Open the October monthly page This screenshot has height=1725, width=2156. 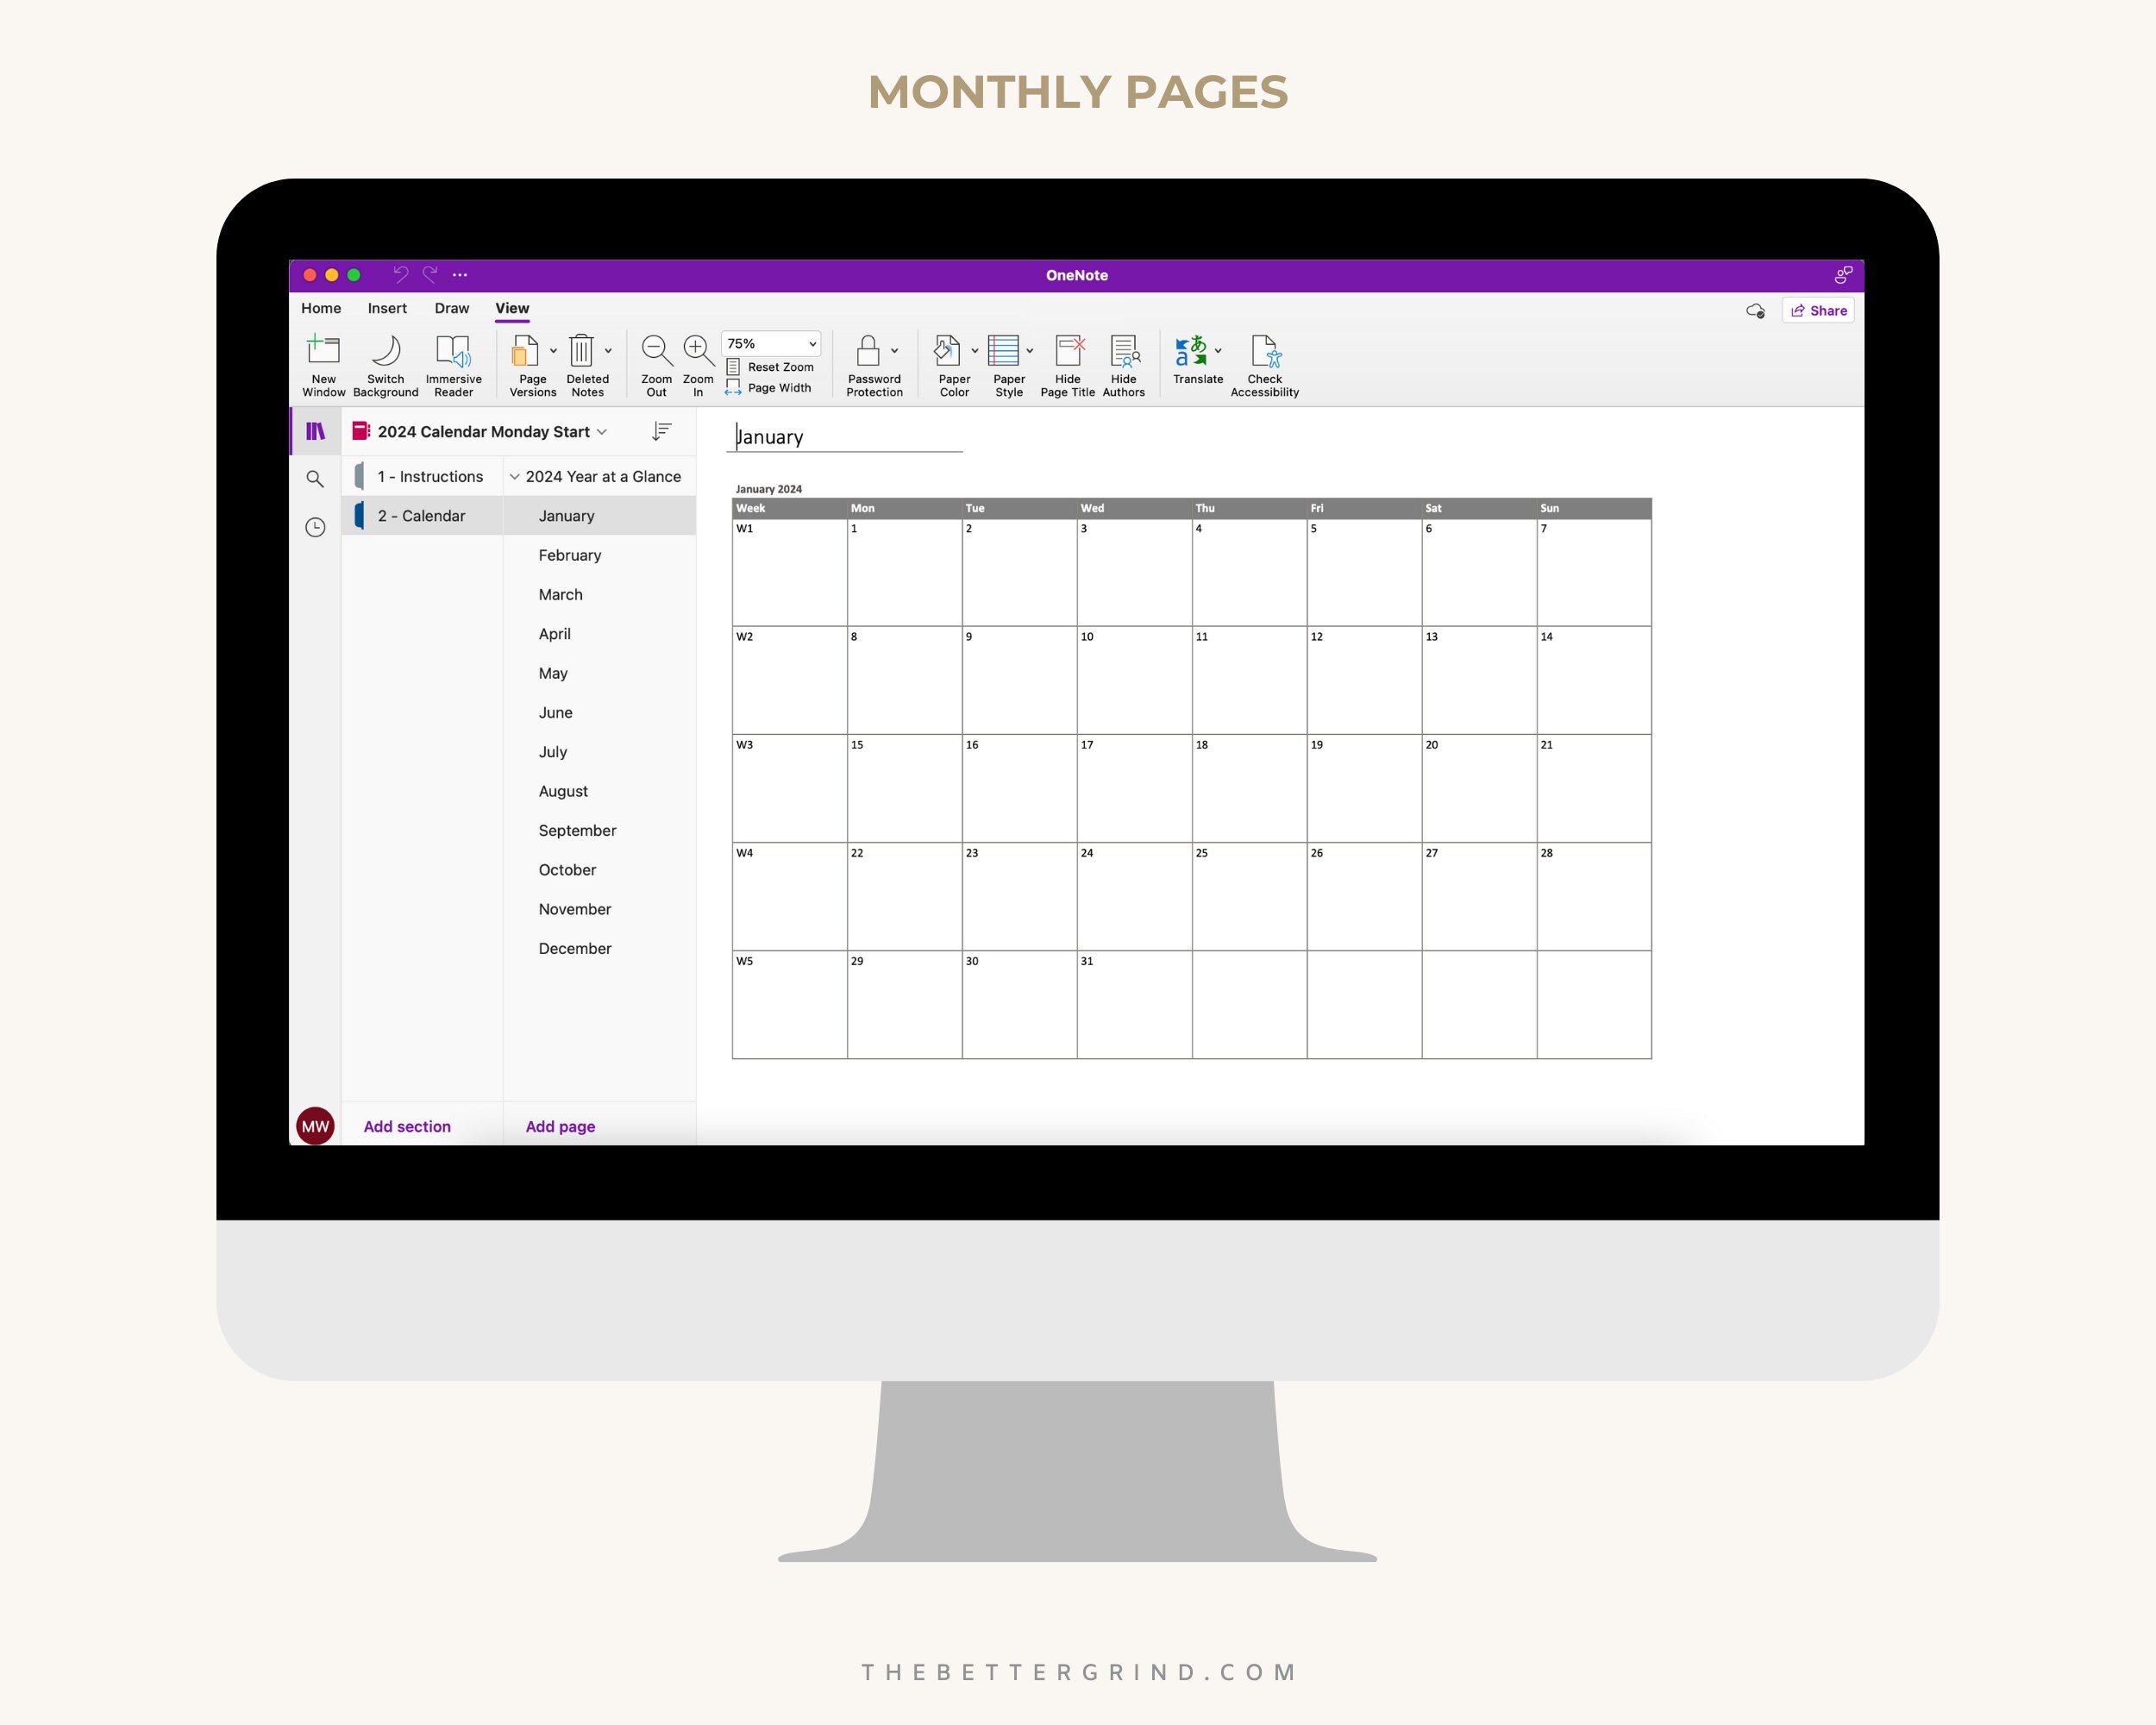click(568, 869)
